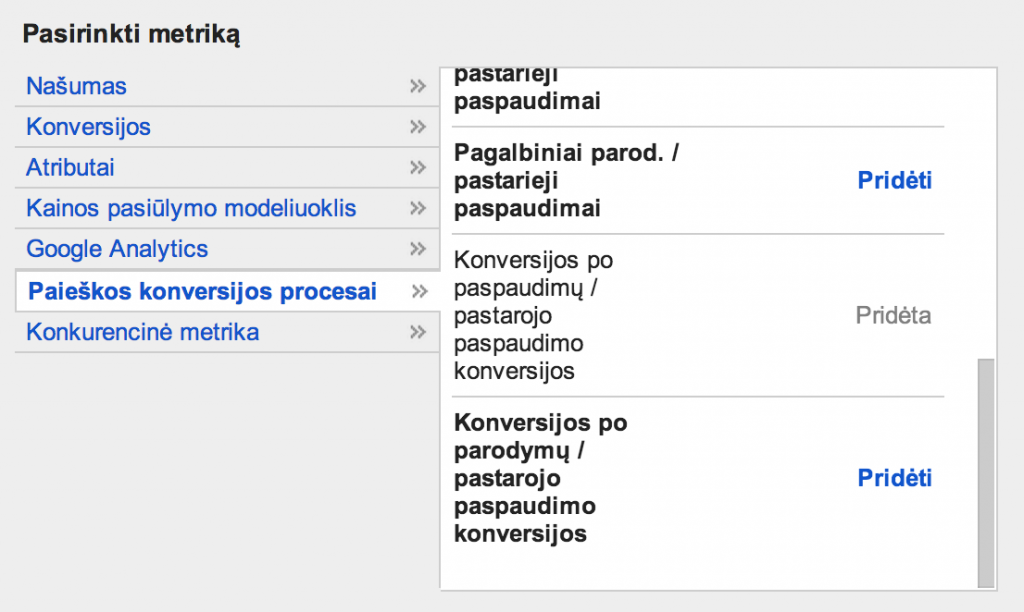
Task: Open the Atributai metrics list
Action: tap(70, 167)
